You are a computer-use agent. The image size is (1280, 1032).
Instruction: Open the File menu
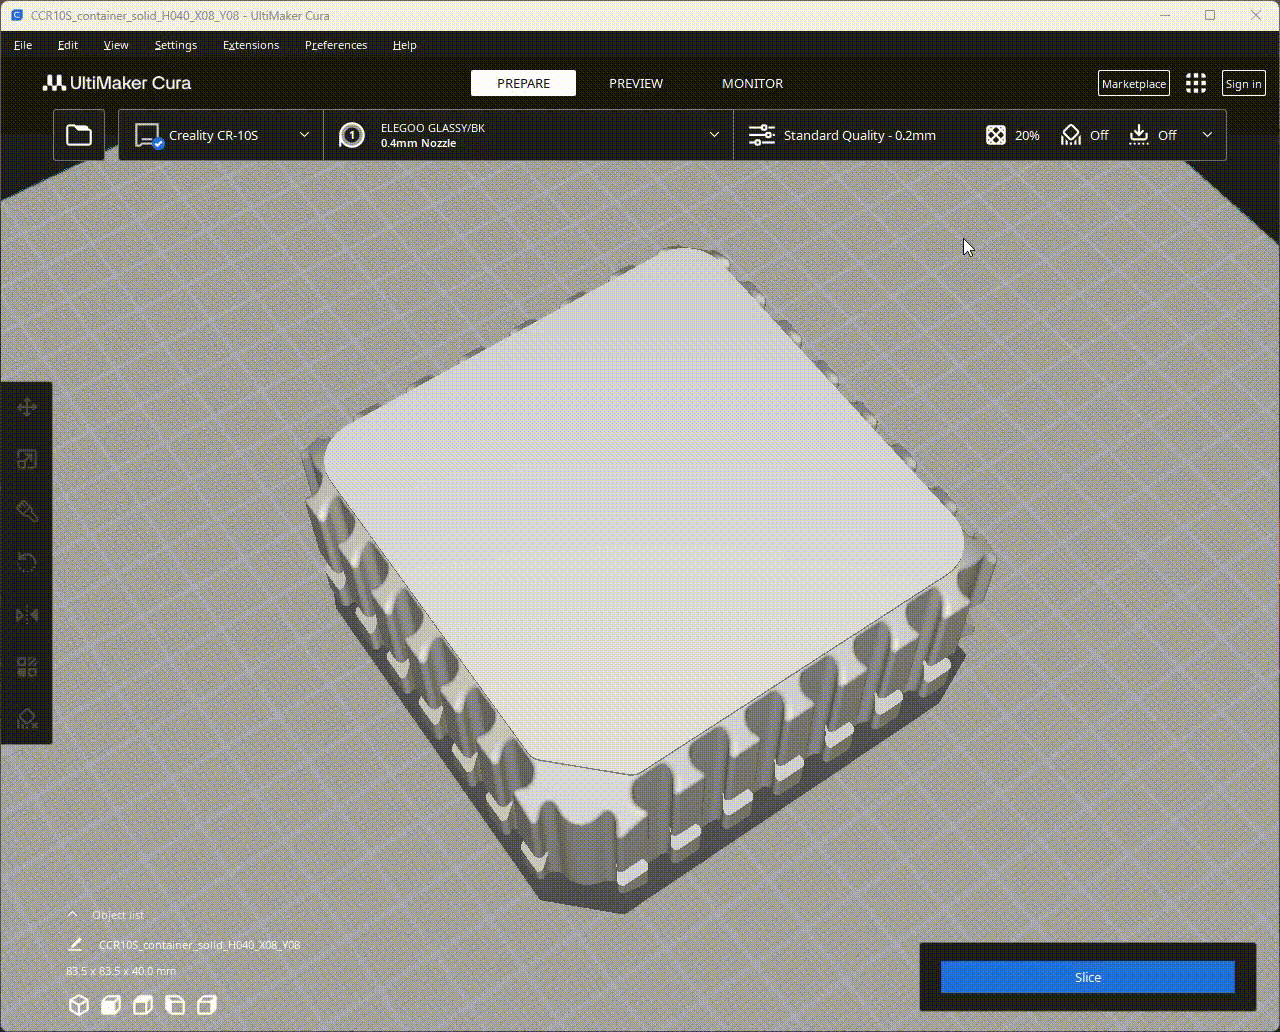23,45
